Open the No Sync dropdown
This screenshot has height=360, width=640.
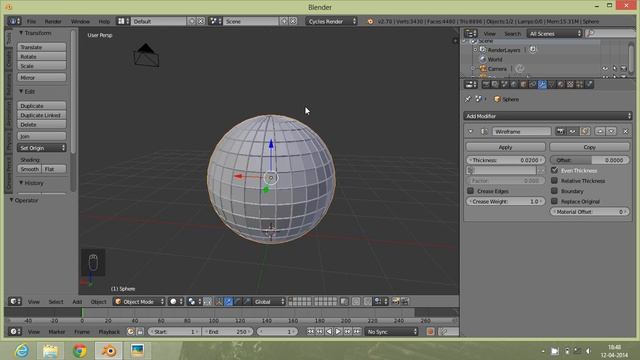[392, 332]
